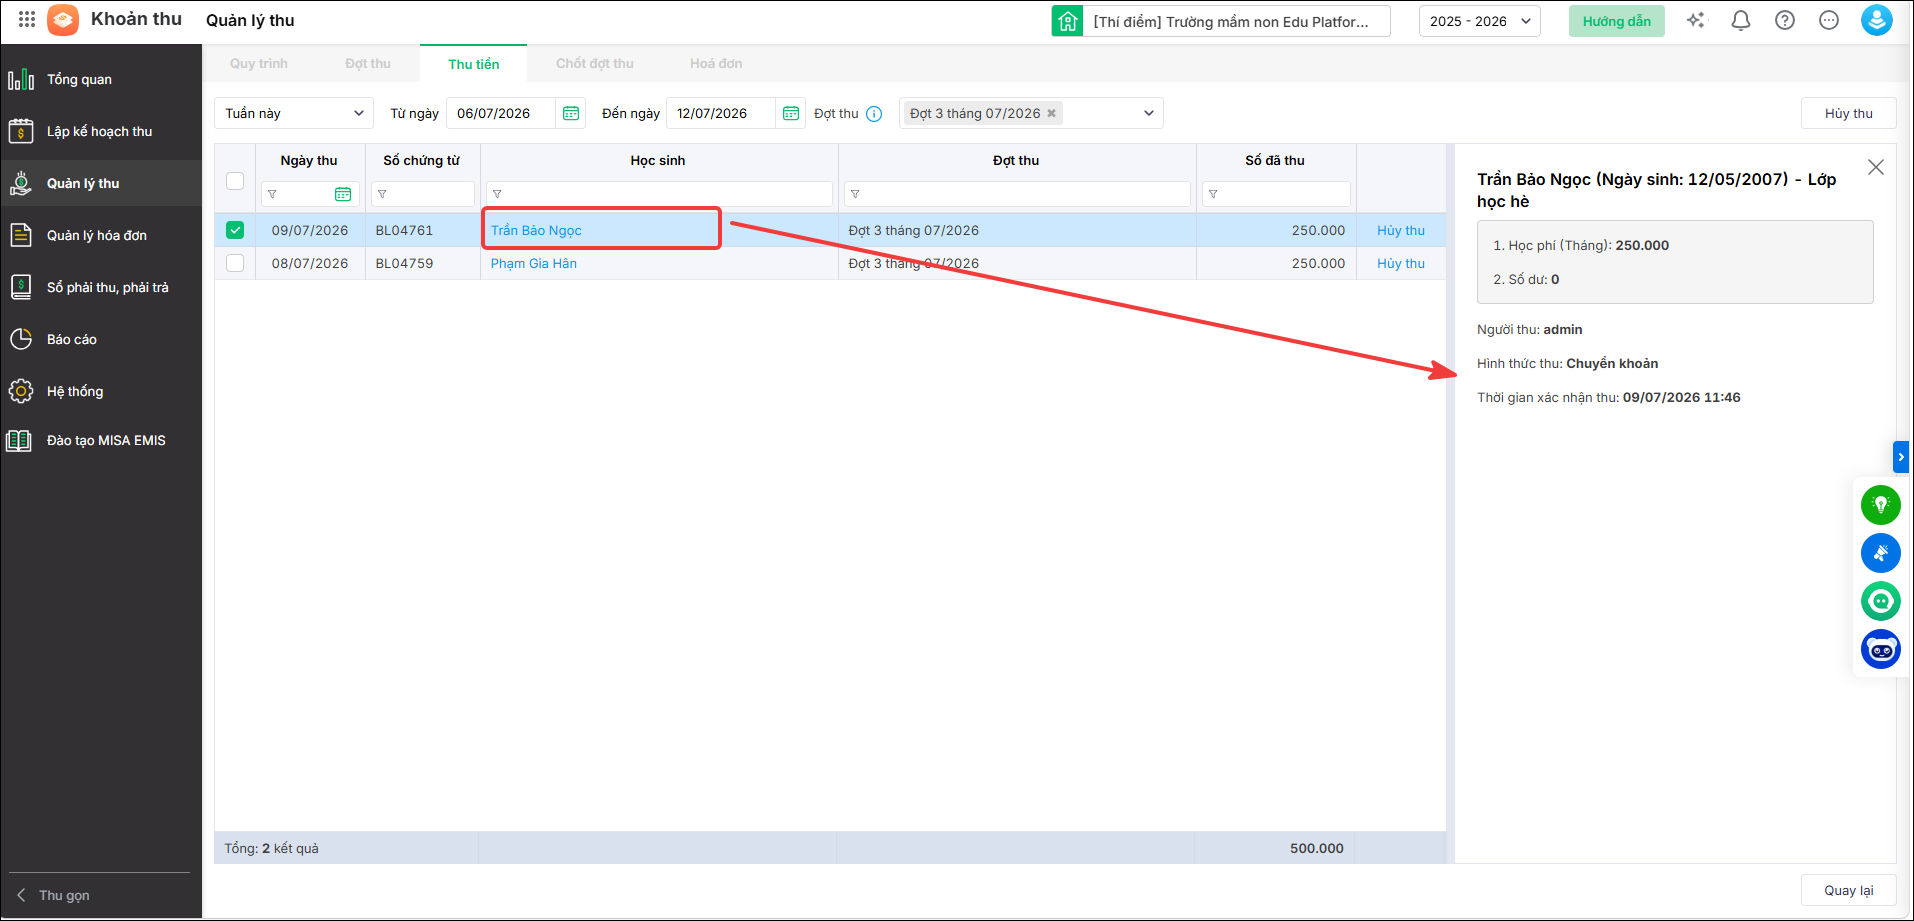The width and height of the screenshot is (1914, 921).
Task: Click the total amount 500.000 in footer
Action: pos(1317,848)
